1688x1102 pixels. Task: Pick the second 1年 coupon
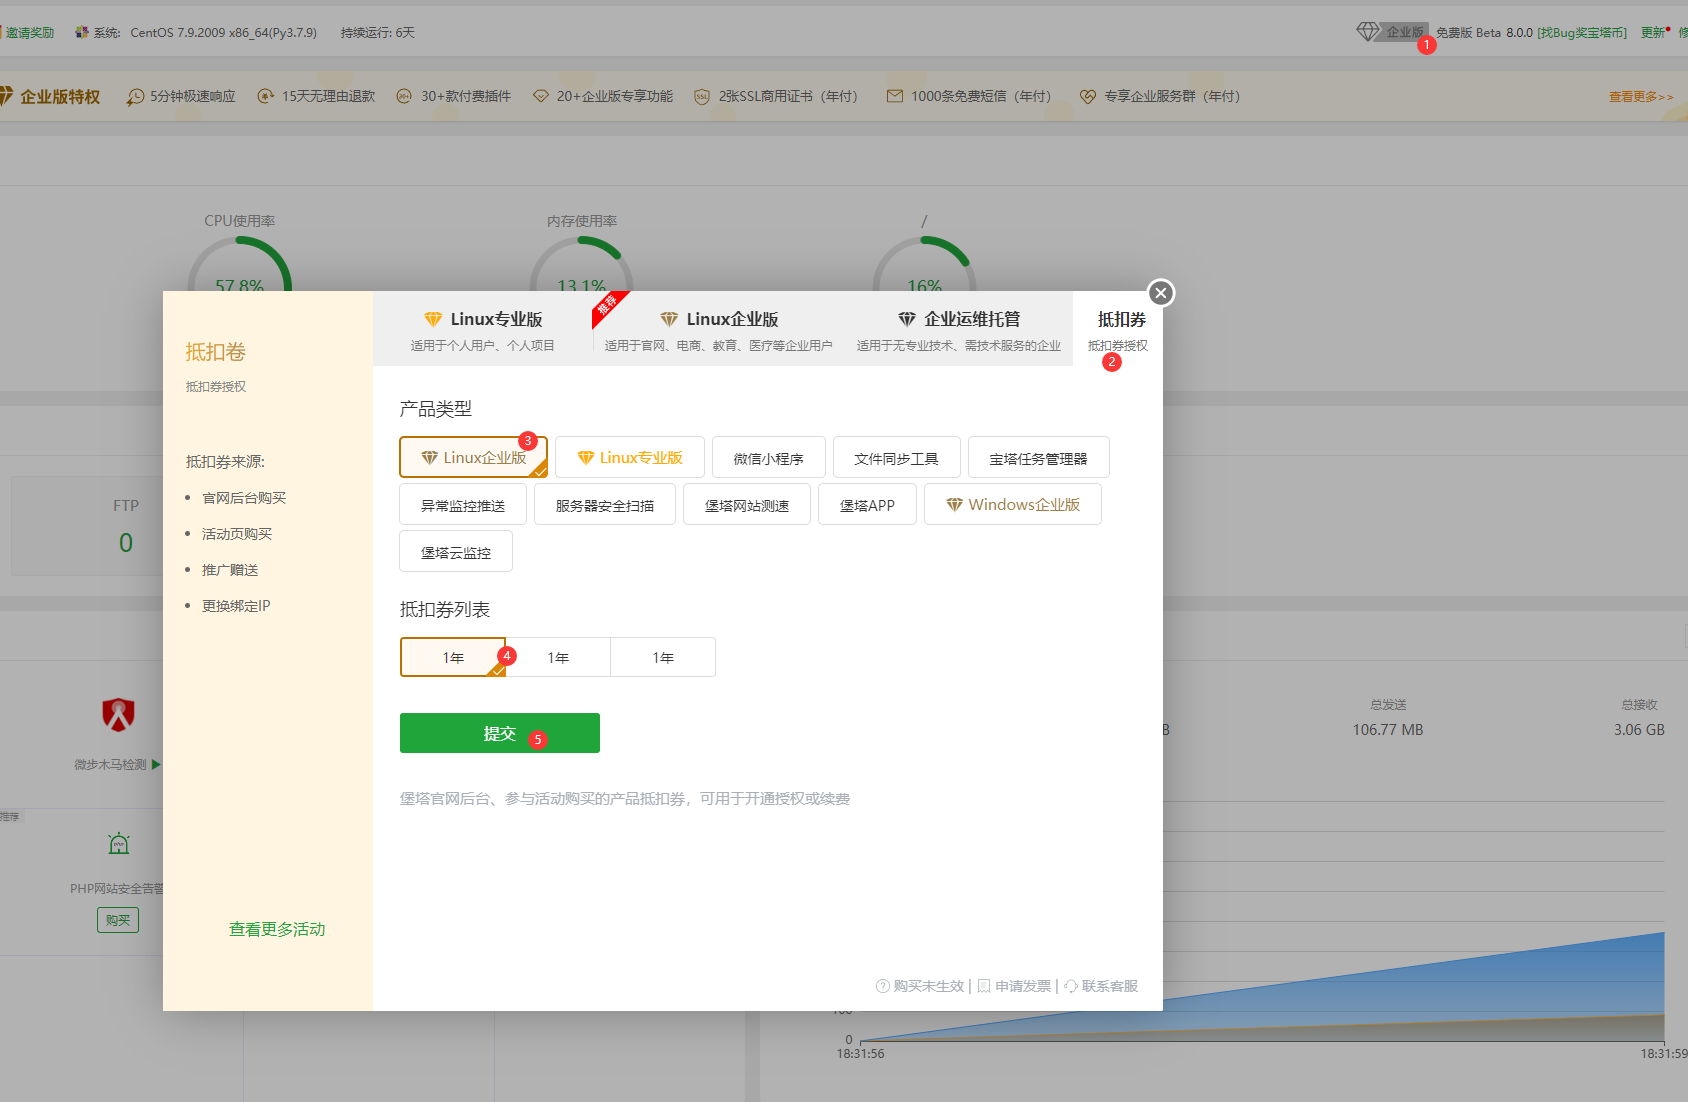tap(558, 657)
